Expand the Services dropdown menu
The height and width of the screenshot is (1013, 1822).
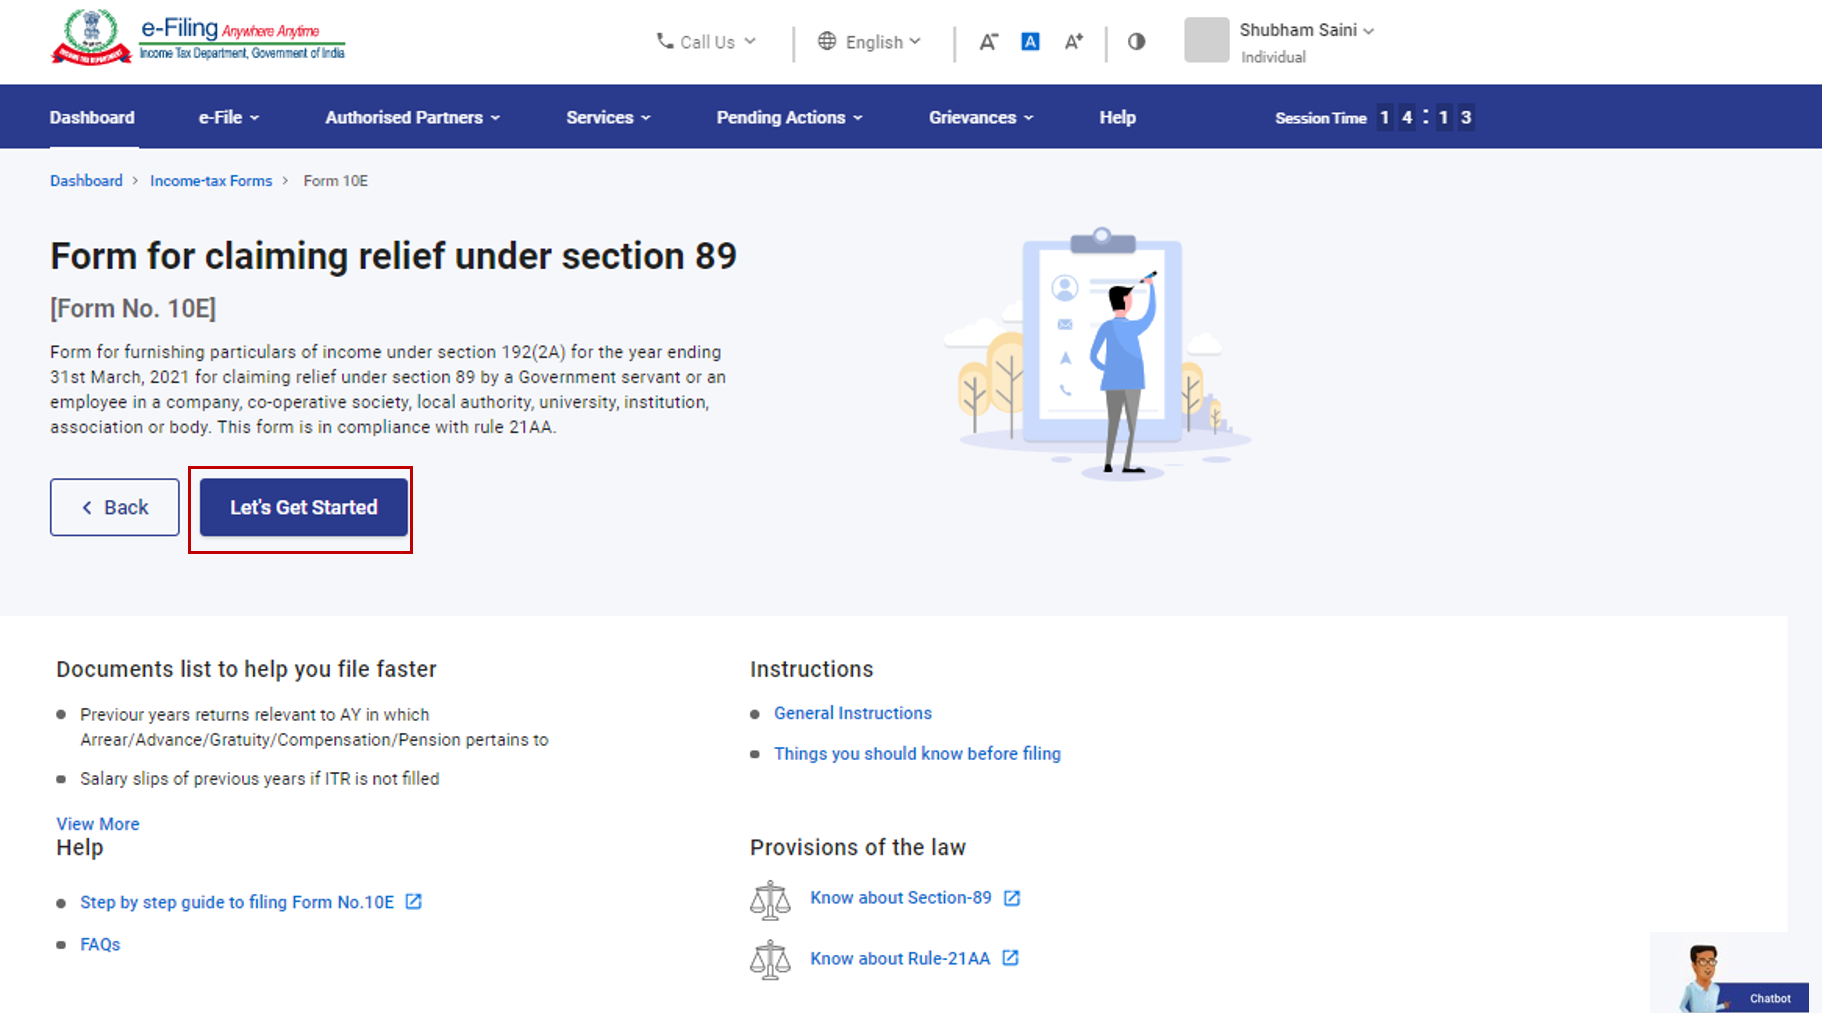607,117
